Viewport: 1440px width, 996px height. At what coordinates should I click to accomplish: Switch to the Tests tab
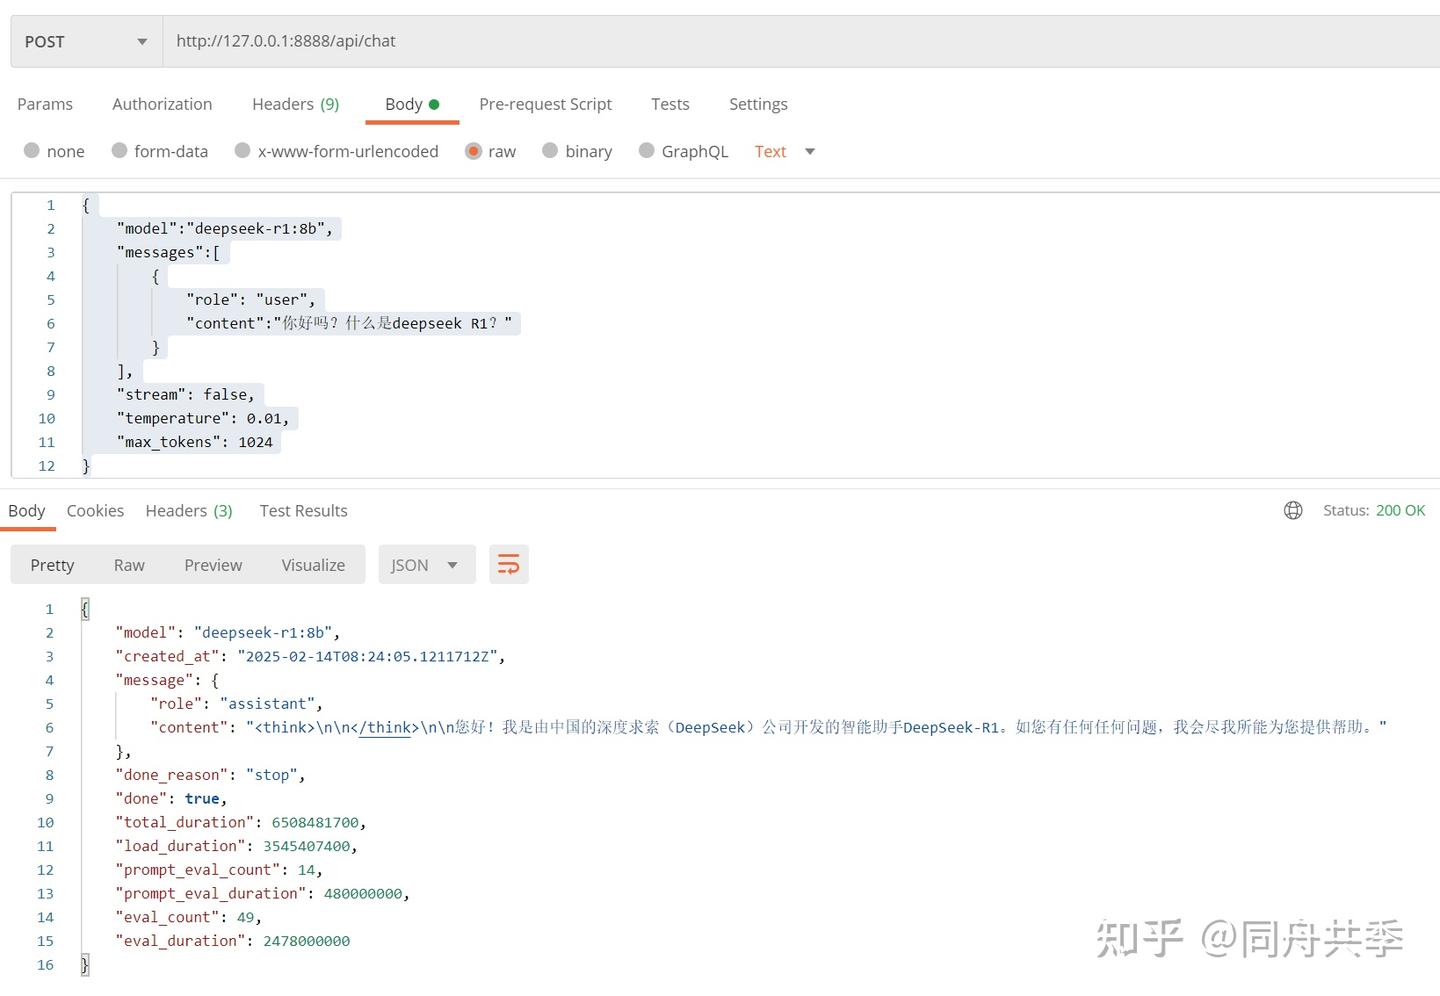click(x=670, y=104)
